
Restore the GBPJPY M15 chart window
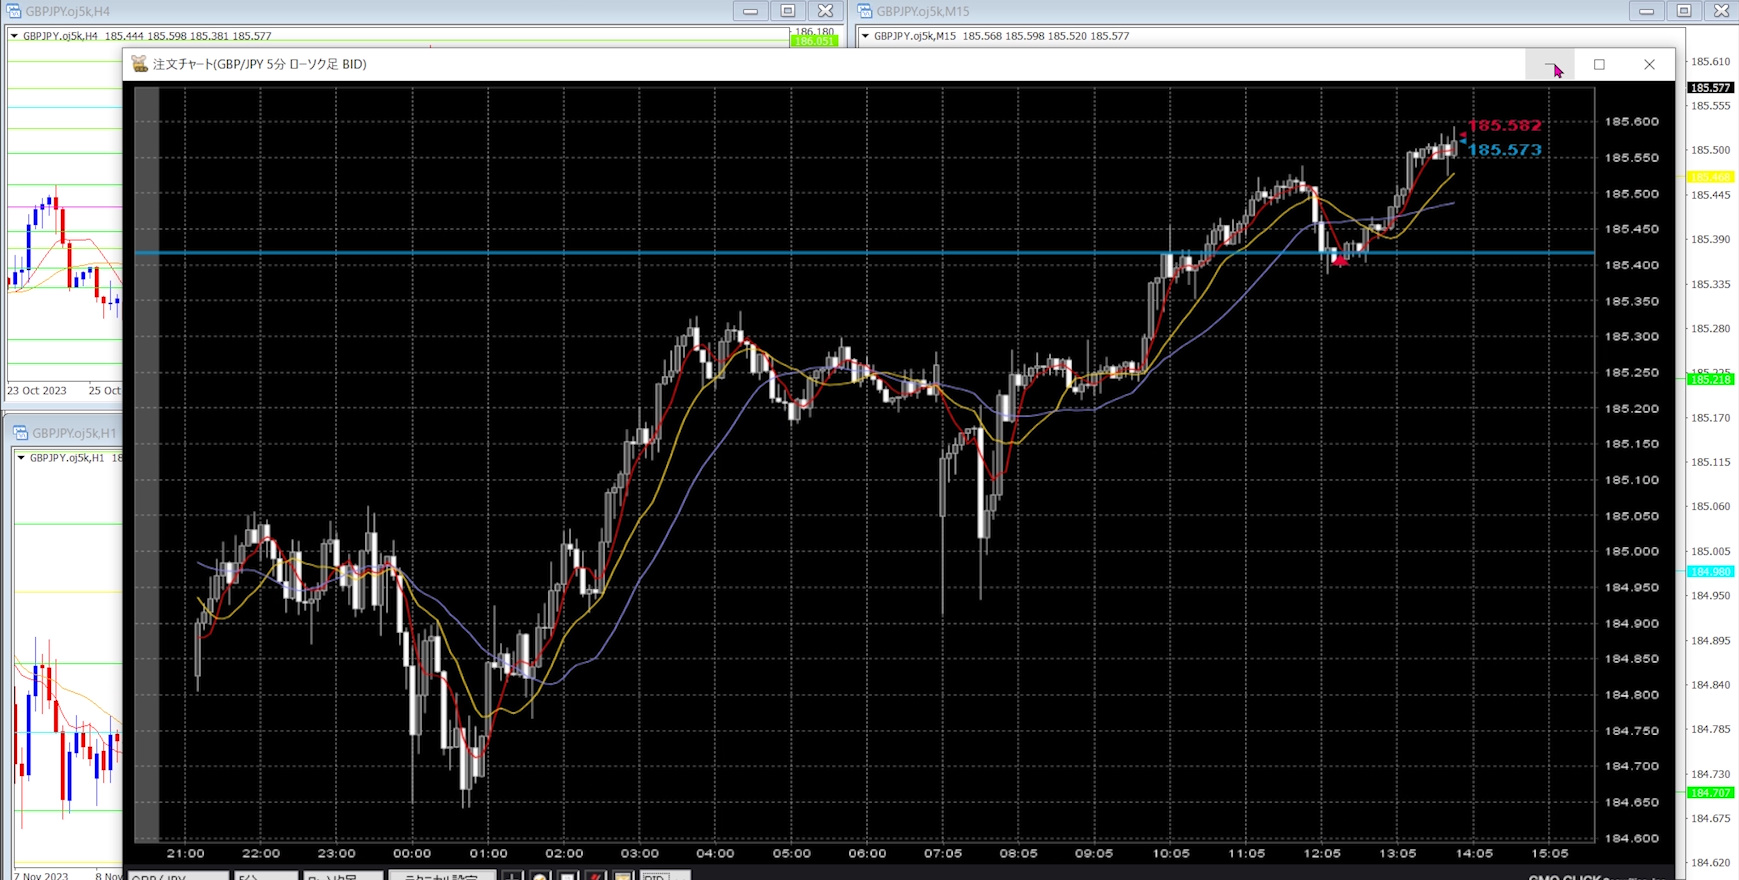point(1684,11)
